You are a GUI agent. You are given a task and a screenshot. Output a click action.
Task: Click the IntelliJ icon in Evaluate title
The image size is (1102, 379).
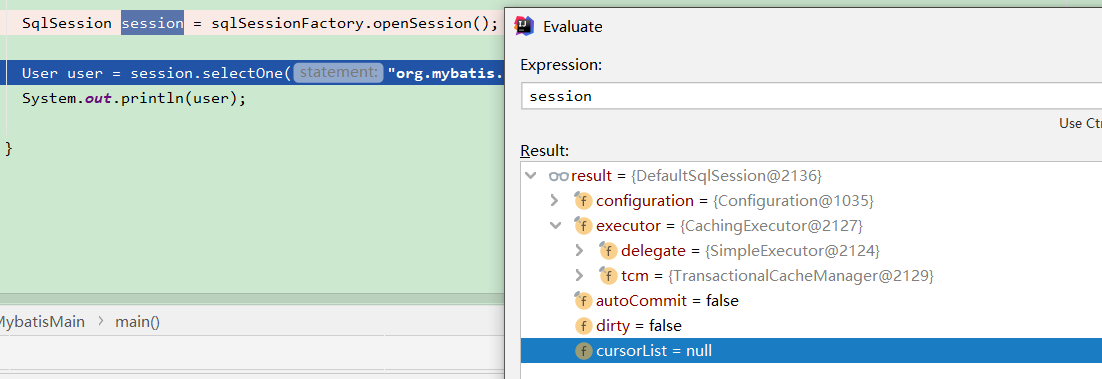pyautogui.click(x=524, y=26)
